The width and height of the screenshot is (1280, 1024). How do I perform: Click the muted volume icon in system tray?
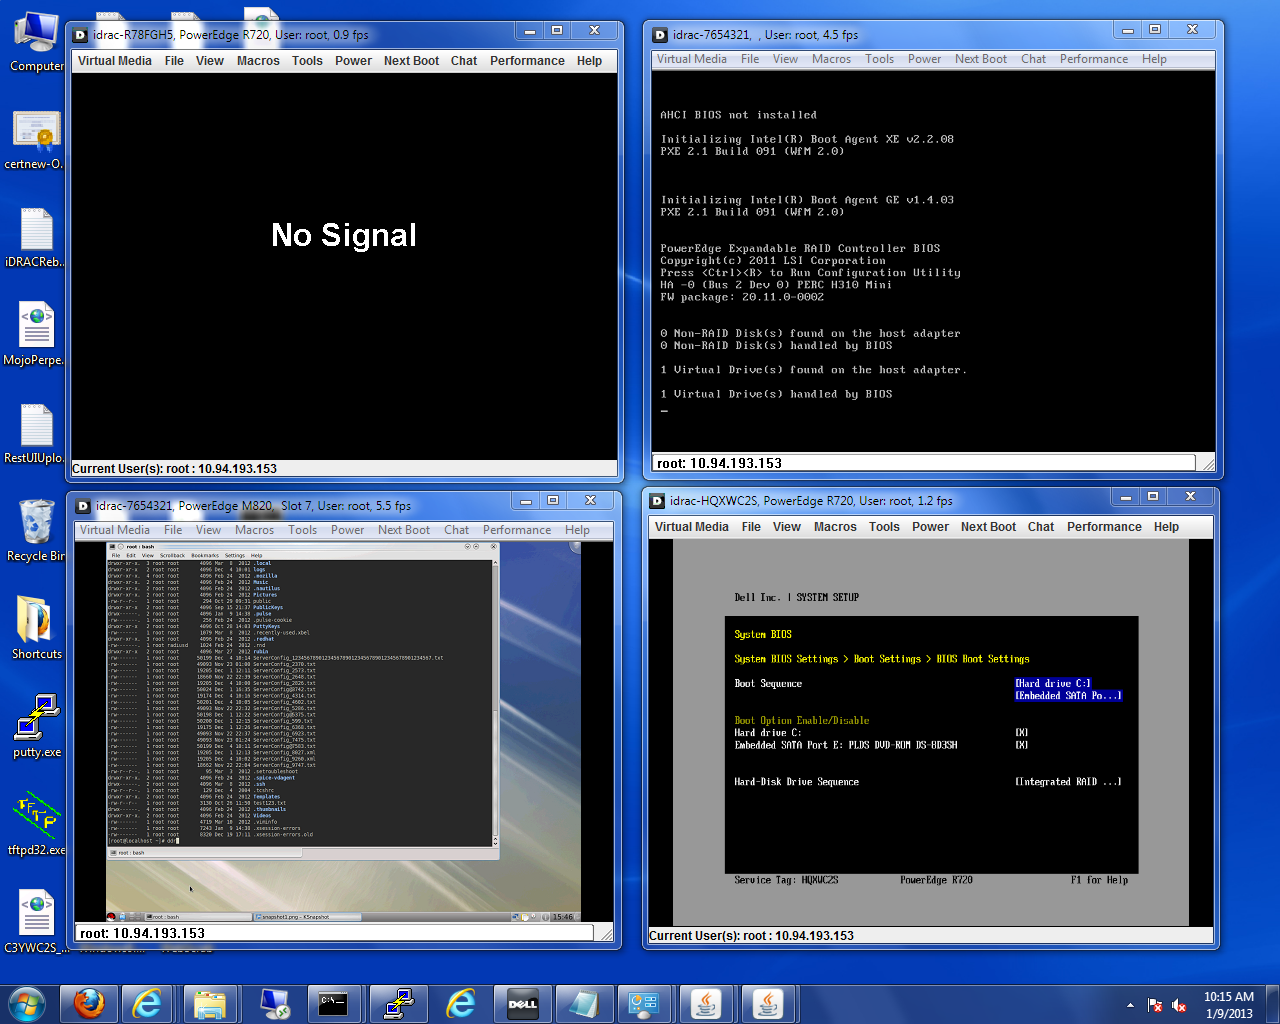click(1179, 1005)
